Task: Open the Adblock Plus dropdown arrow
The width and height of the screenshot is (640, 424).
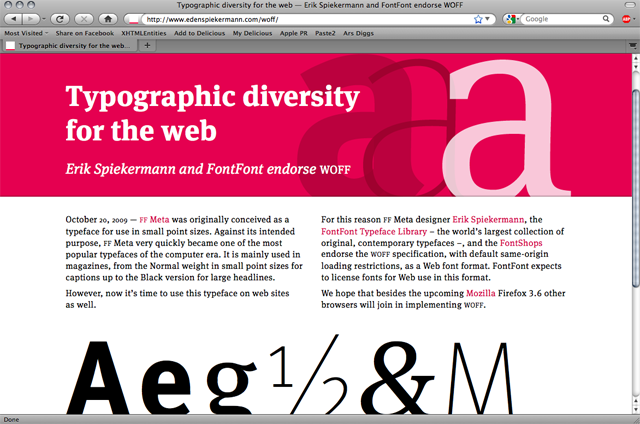Action: click(635, 19)
